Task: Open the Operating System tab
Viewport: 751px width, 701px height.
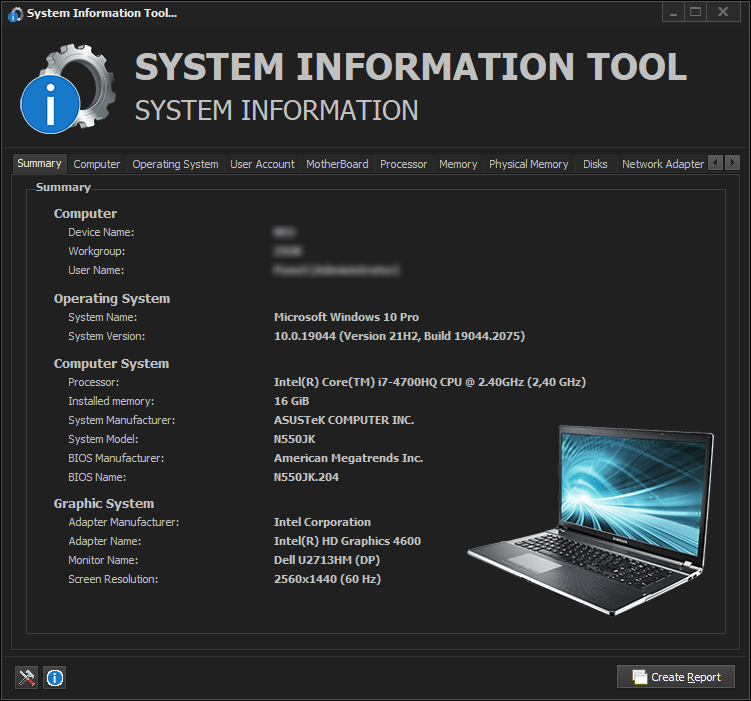Action: click(175, 164)
